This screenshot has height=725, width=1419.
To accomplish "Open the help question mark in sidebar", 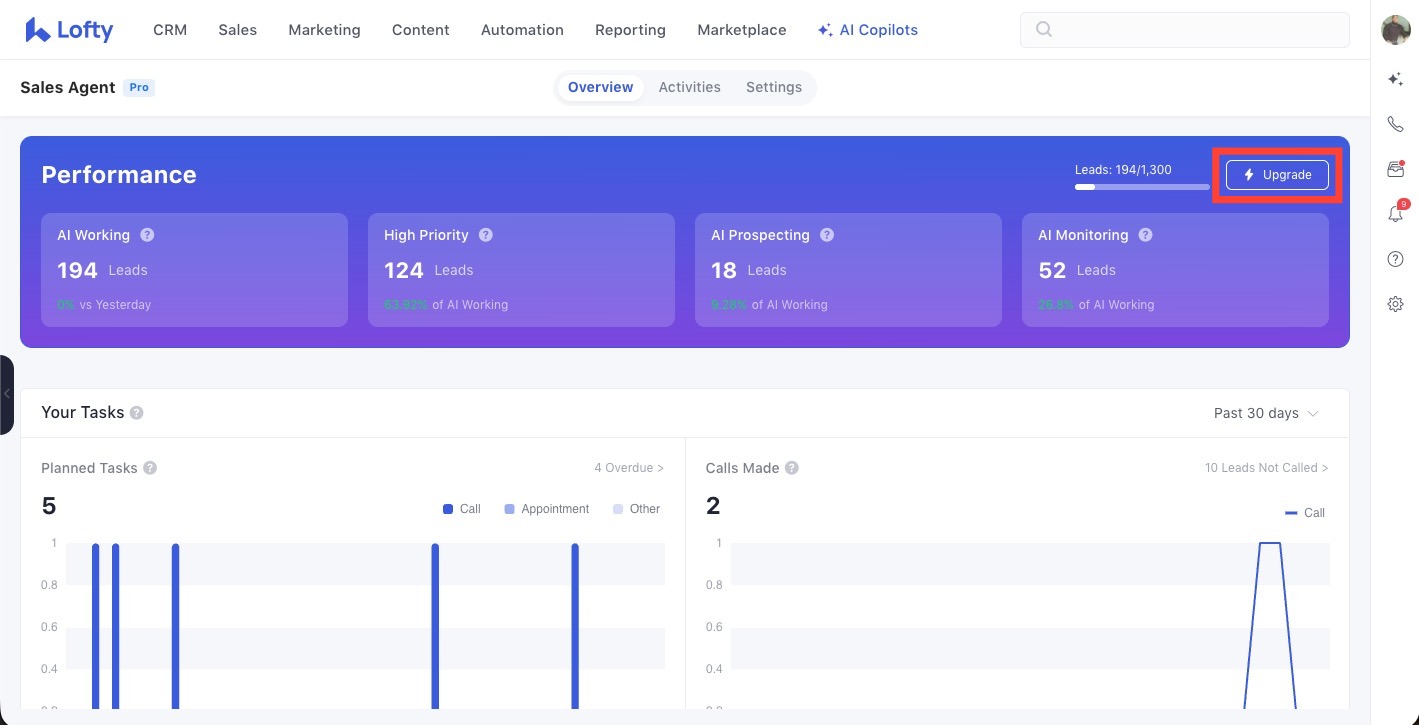I will coord(1395,259).
